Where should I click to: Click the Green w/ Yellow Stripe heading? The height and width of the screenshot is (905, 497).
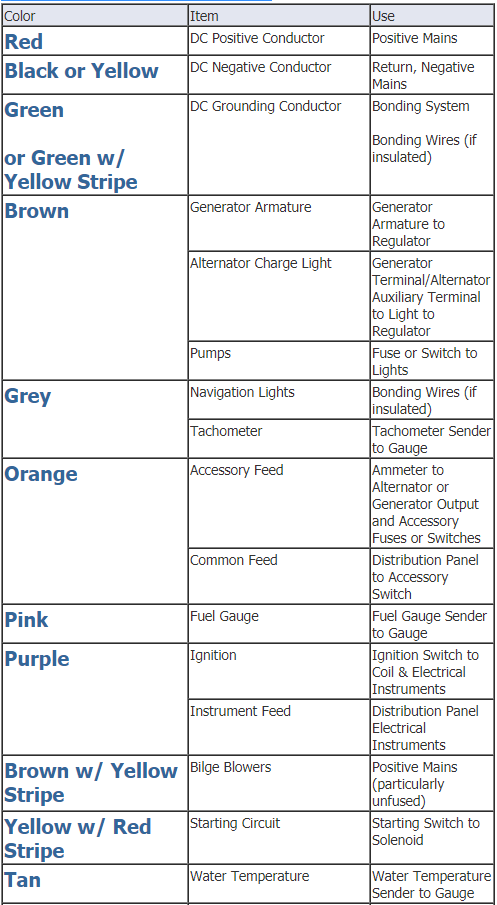[x=70, y=170]
